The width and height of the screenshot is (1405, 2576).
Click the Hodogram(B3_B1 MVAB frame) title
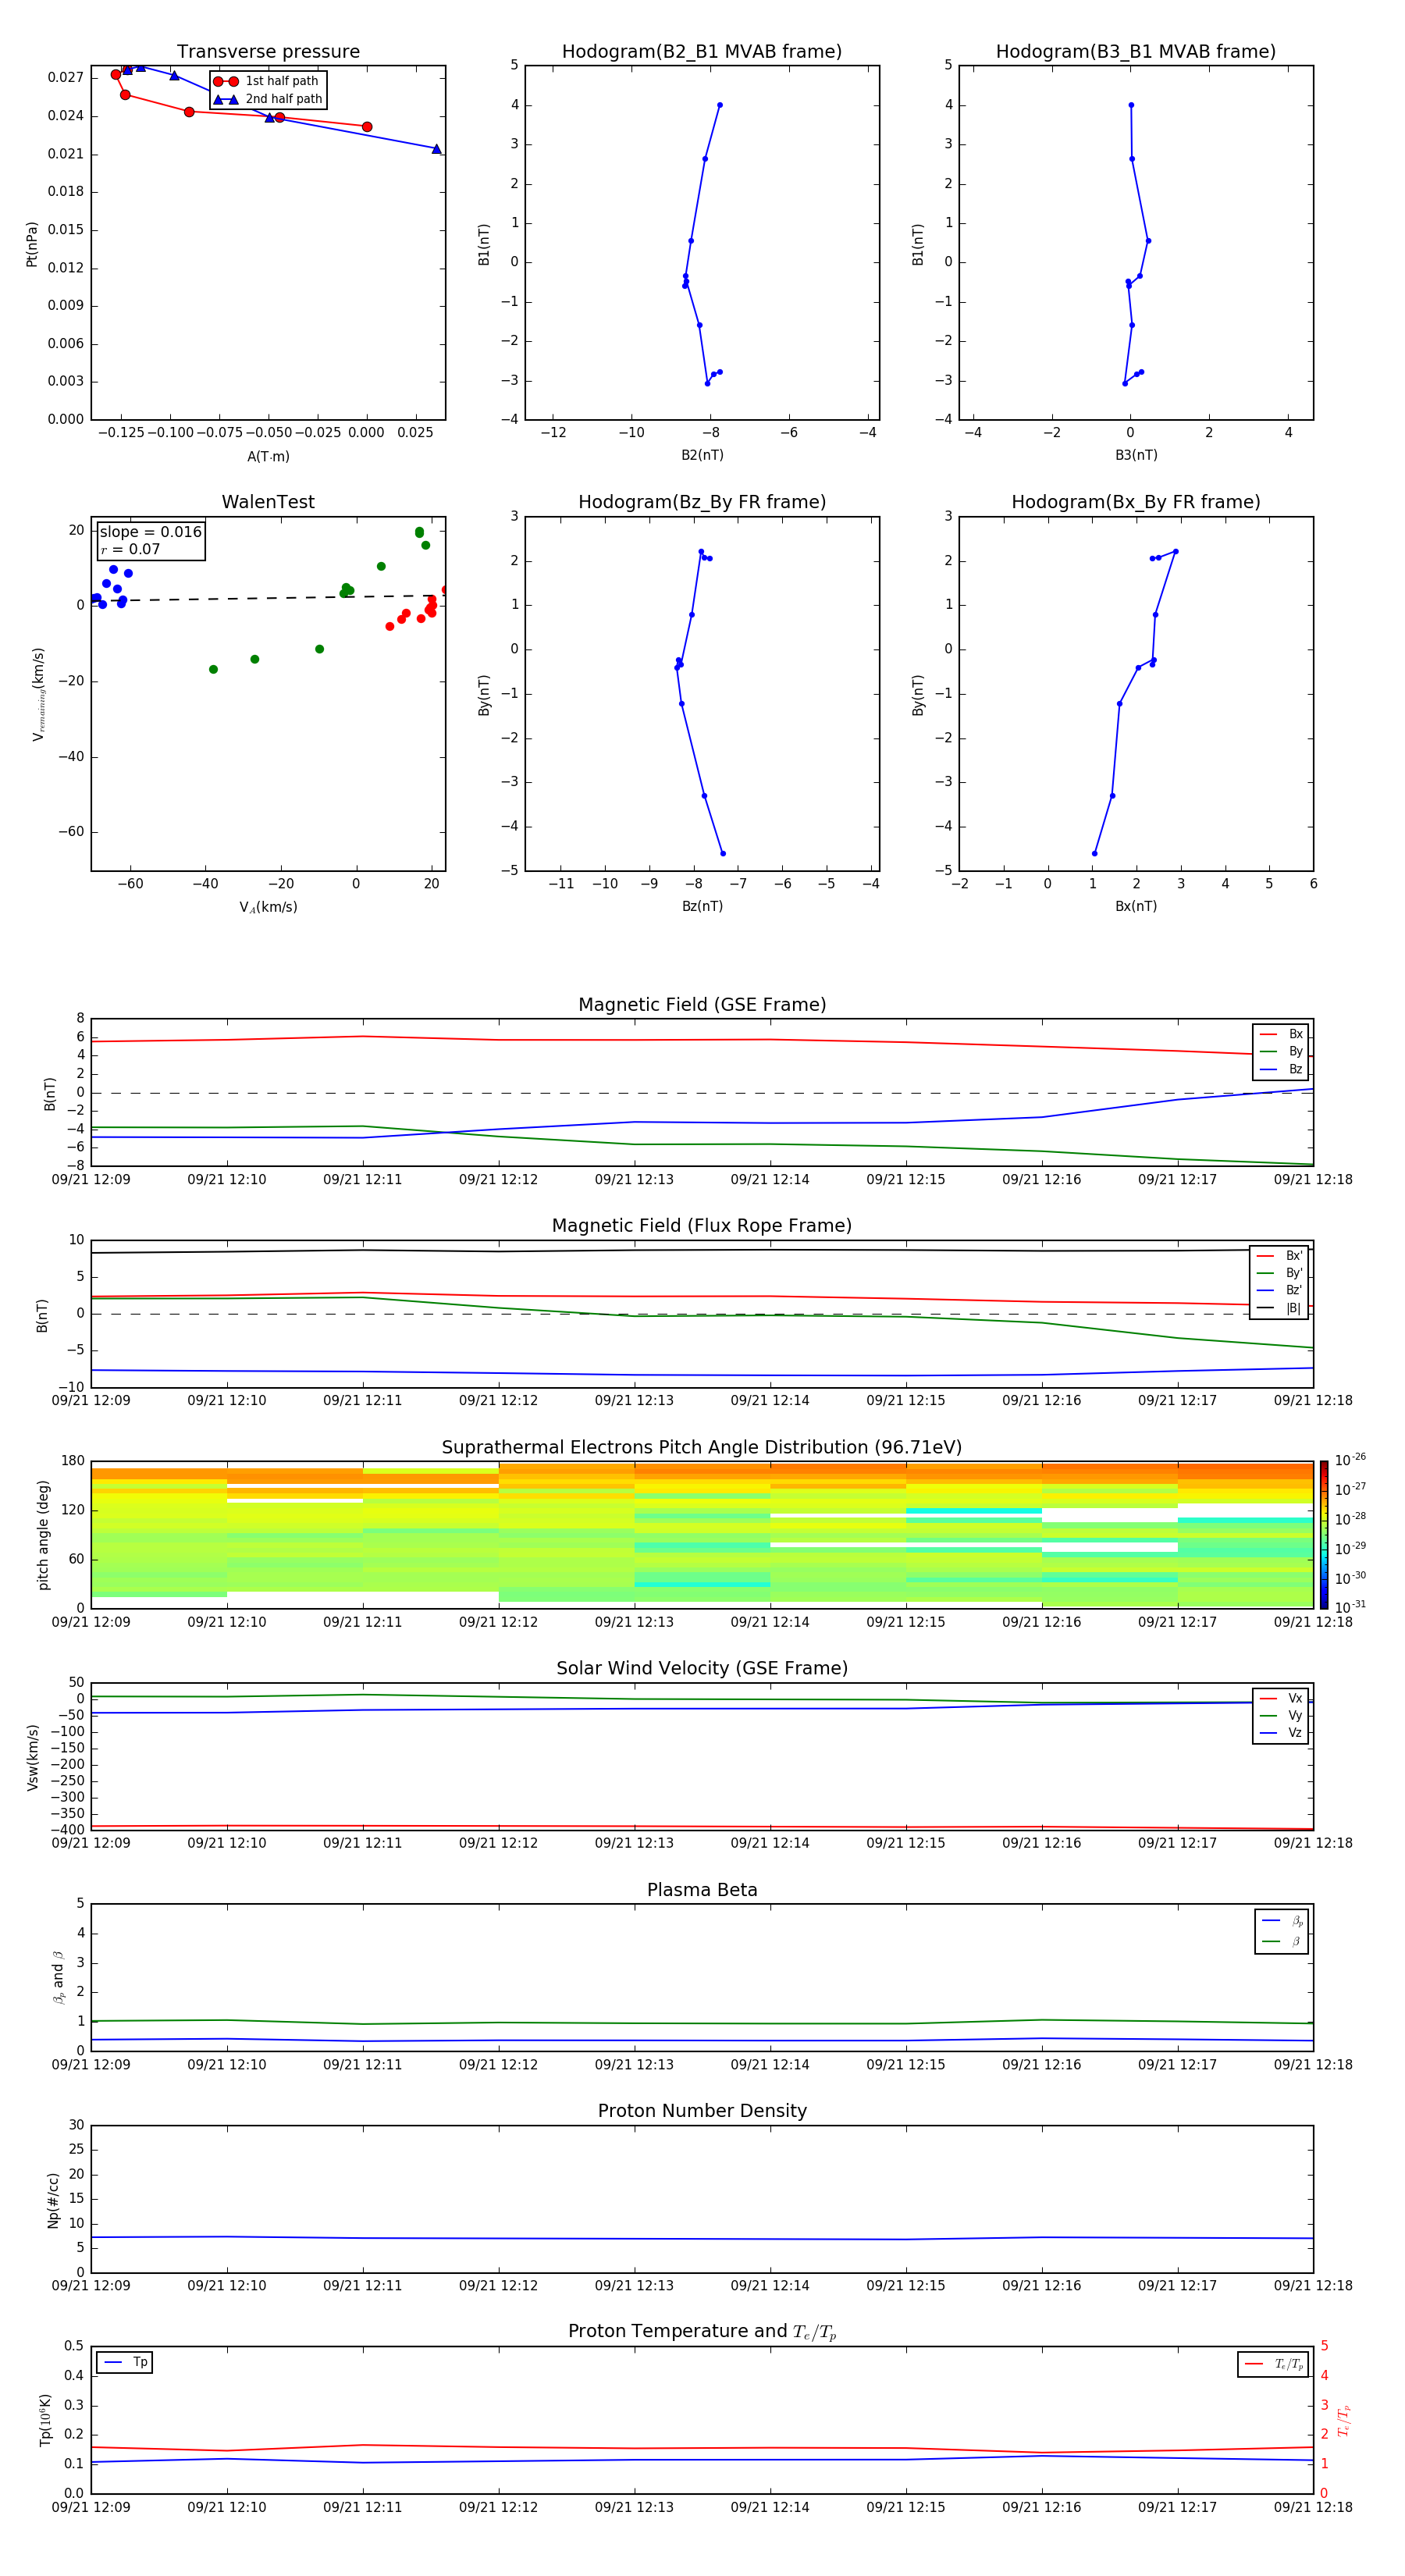pos(1136,52)
